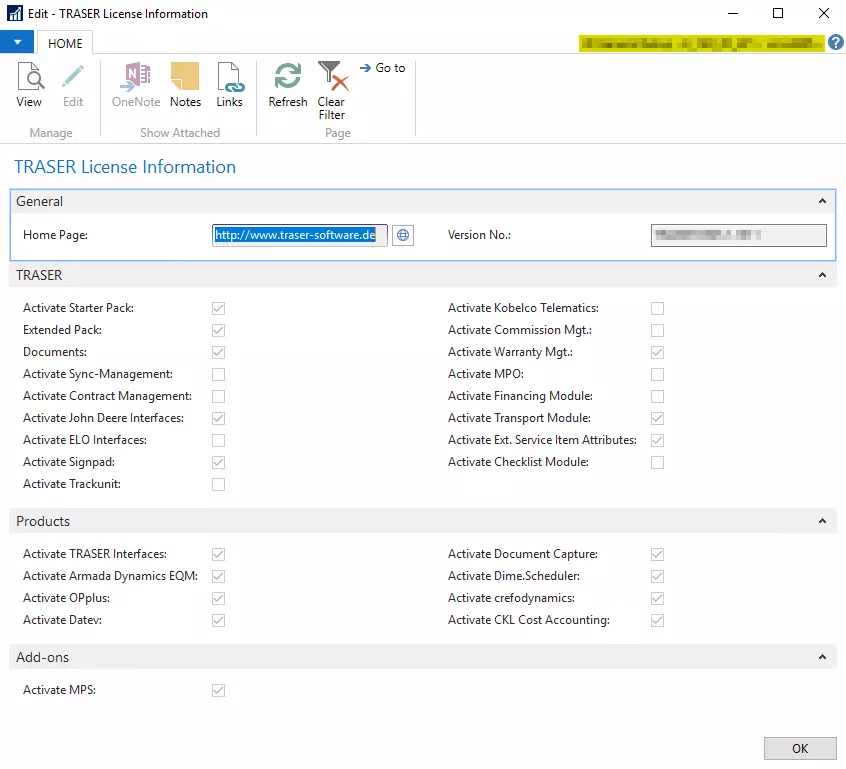Toggle Activate TRASER Interfaces checkbox
This screenshot has height=769, width=846.
(x=219, y=554)
